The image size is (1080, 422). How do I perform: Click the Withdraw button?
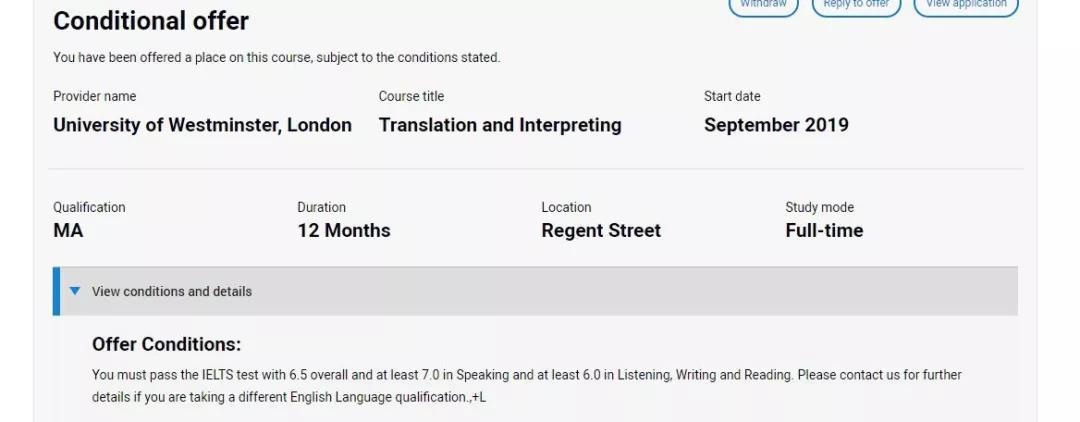pyautogui.click(x=763, y=6)
